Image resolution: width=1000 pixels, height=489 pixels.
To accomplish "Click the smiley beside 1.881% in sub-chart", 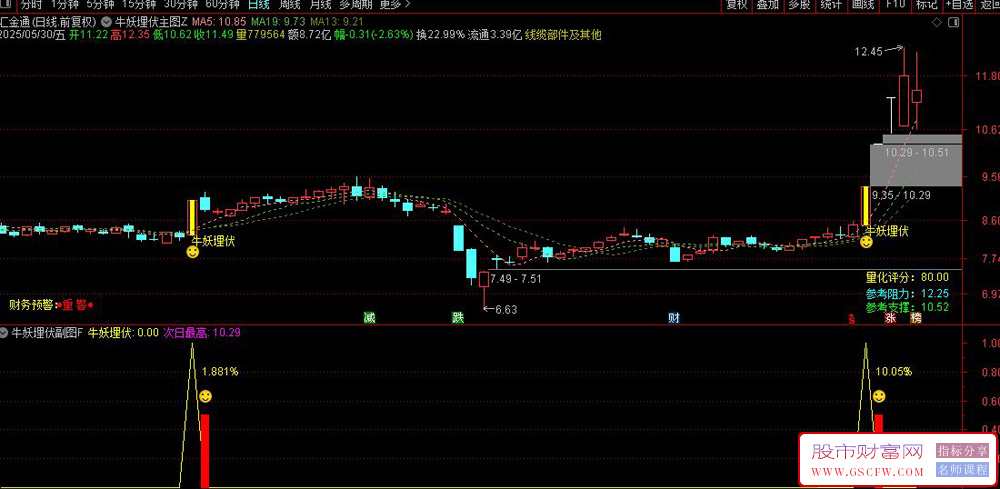I will [205, 397].
